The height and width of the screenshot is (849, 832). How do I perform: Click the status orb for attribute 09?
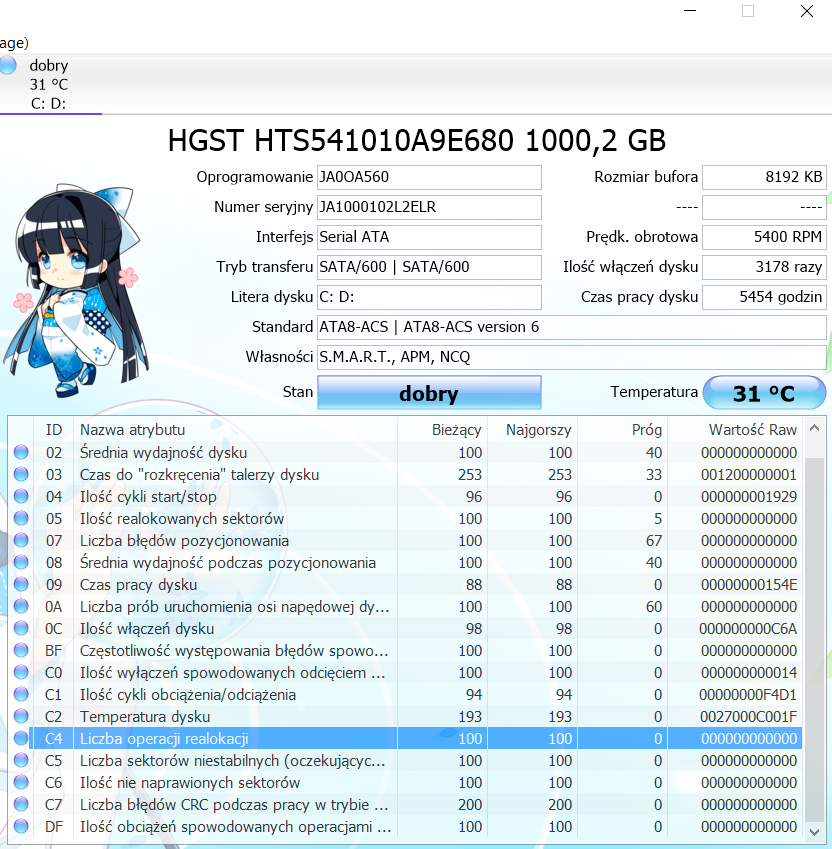[x=21, y=584]
